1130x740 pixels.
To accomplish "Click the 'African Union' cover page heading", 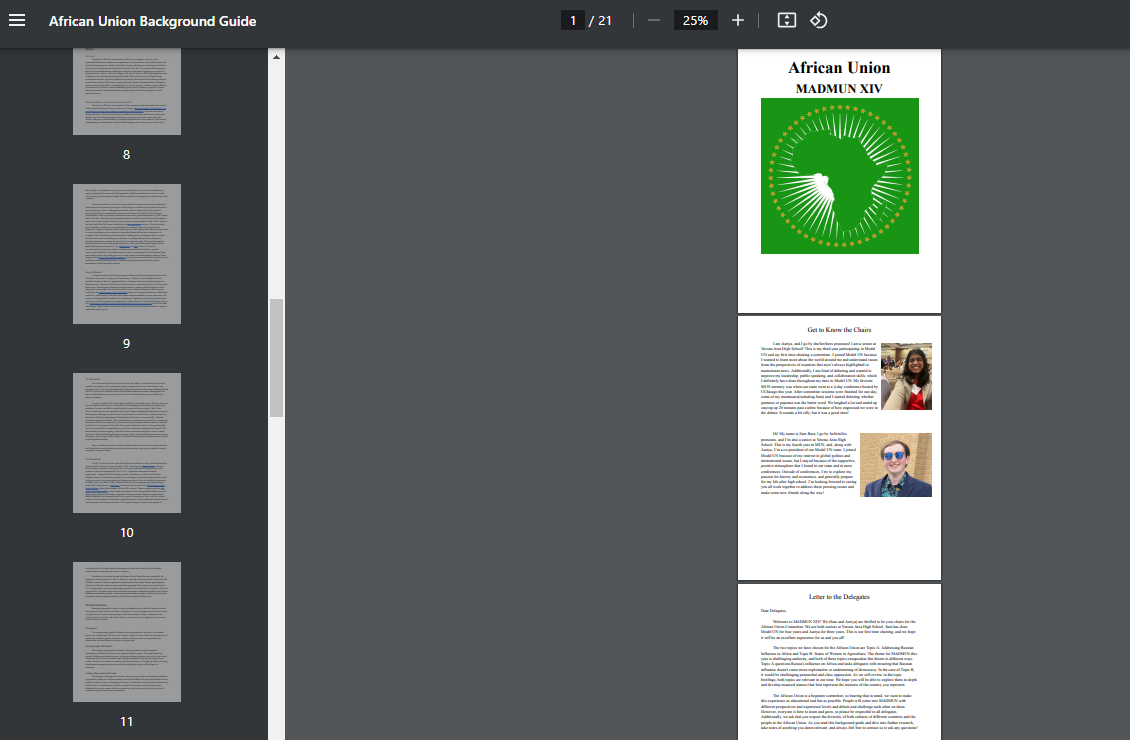I will 839,68.
